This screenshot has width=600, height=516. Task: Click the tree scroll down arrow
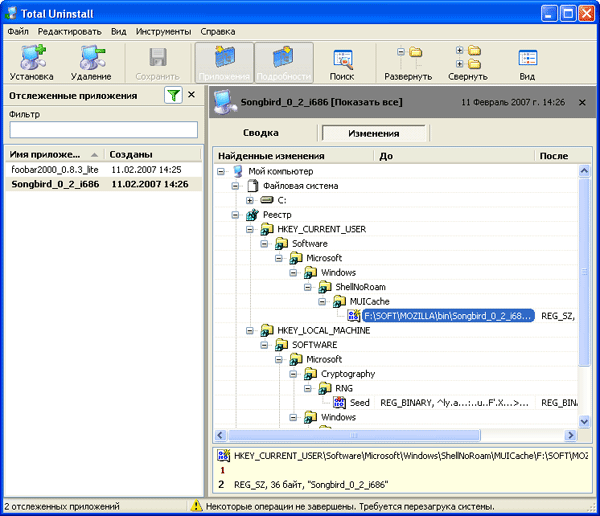pos(584,421)
